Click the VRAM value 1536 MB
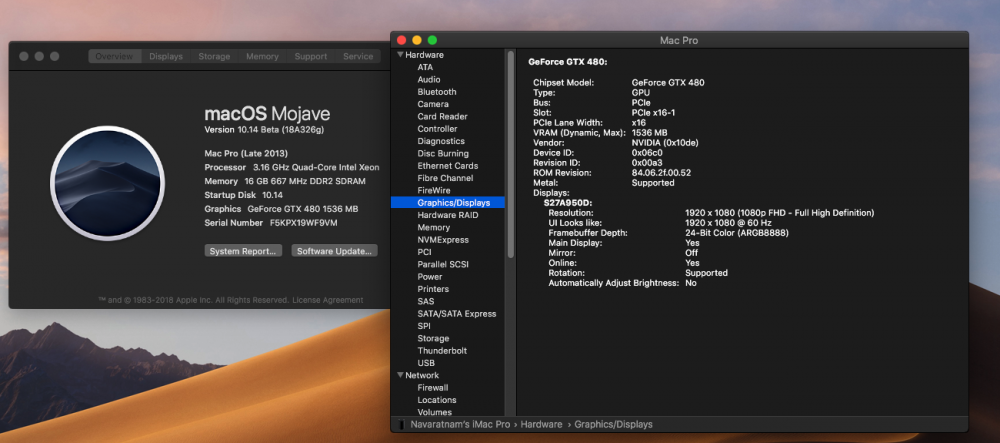The image size is (1000, 443). pyautogui.click(x=649, y=133)
